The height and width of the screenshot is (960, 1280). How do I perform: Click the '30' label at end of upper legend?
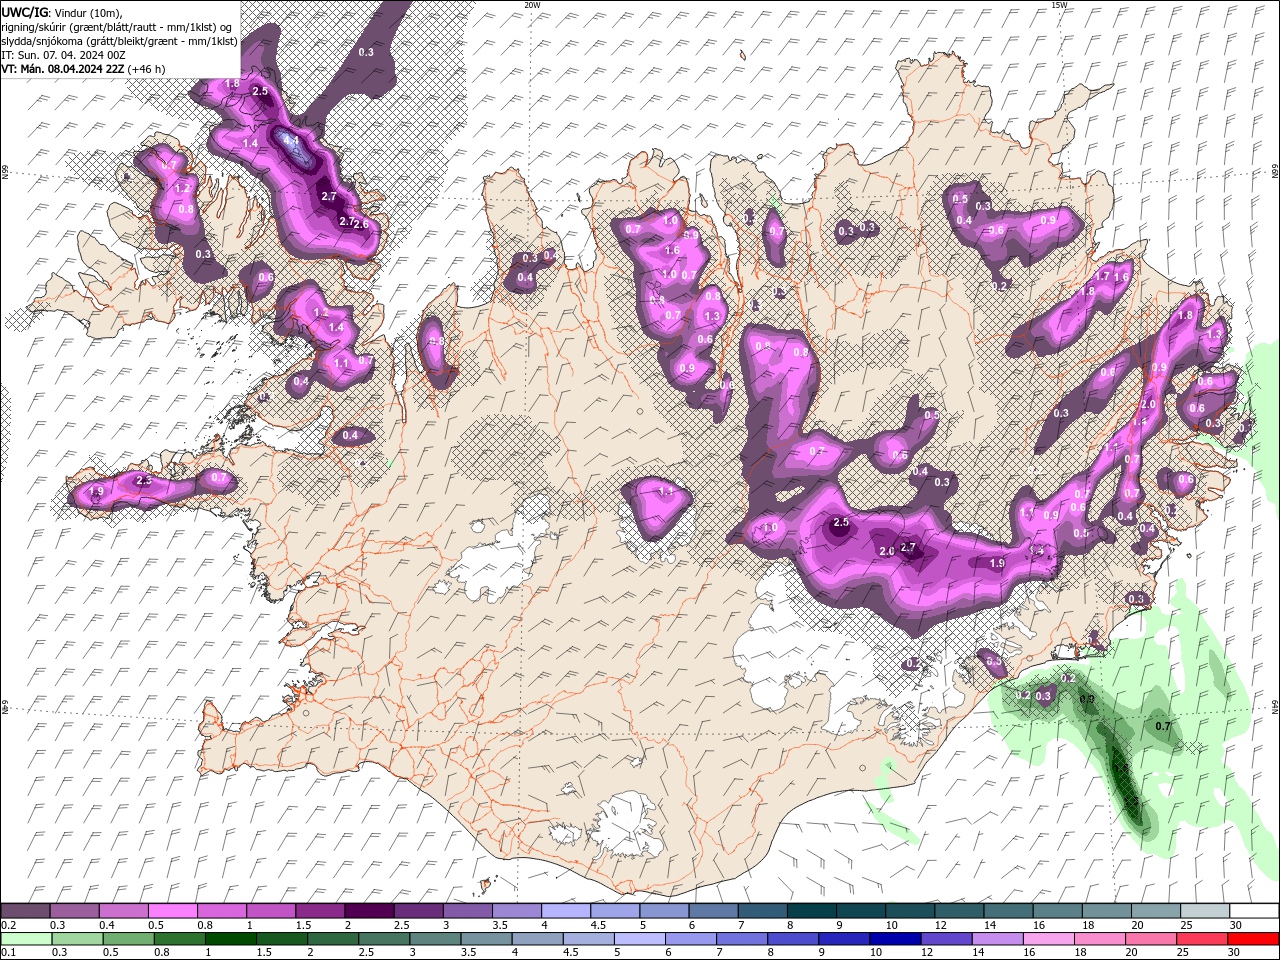1236,926
